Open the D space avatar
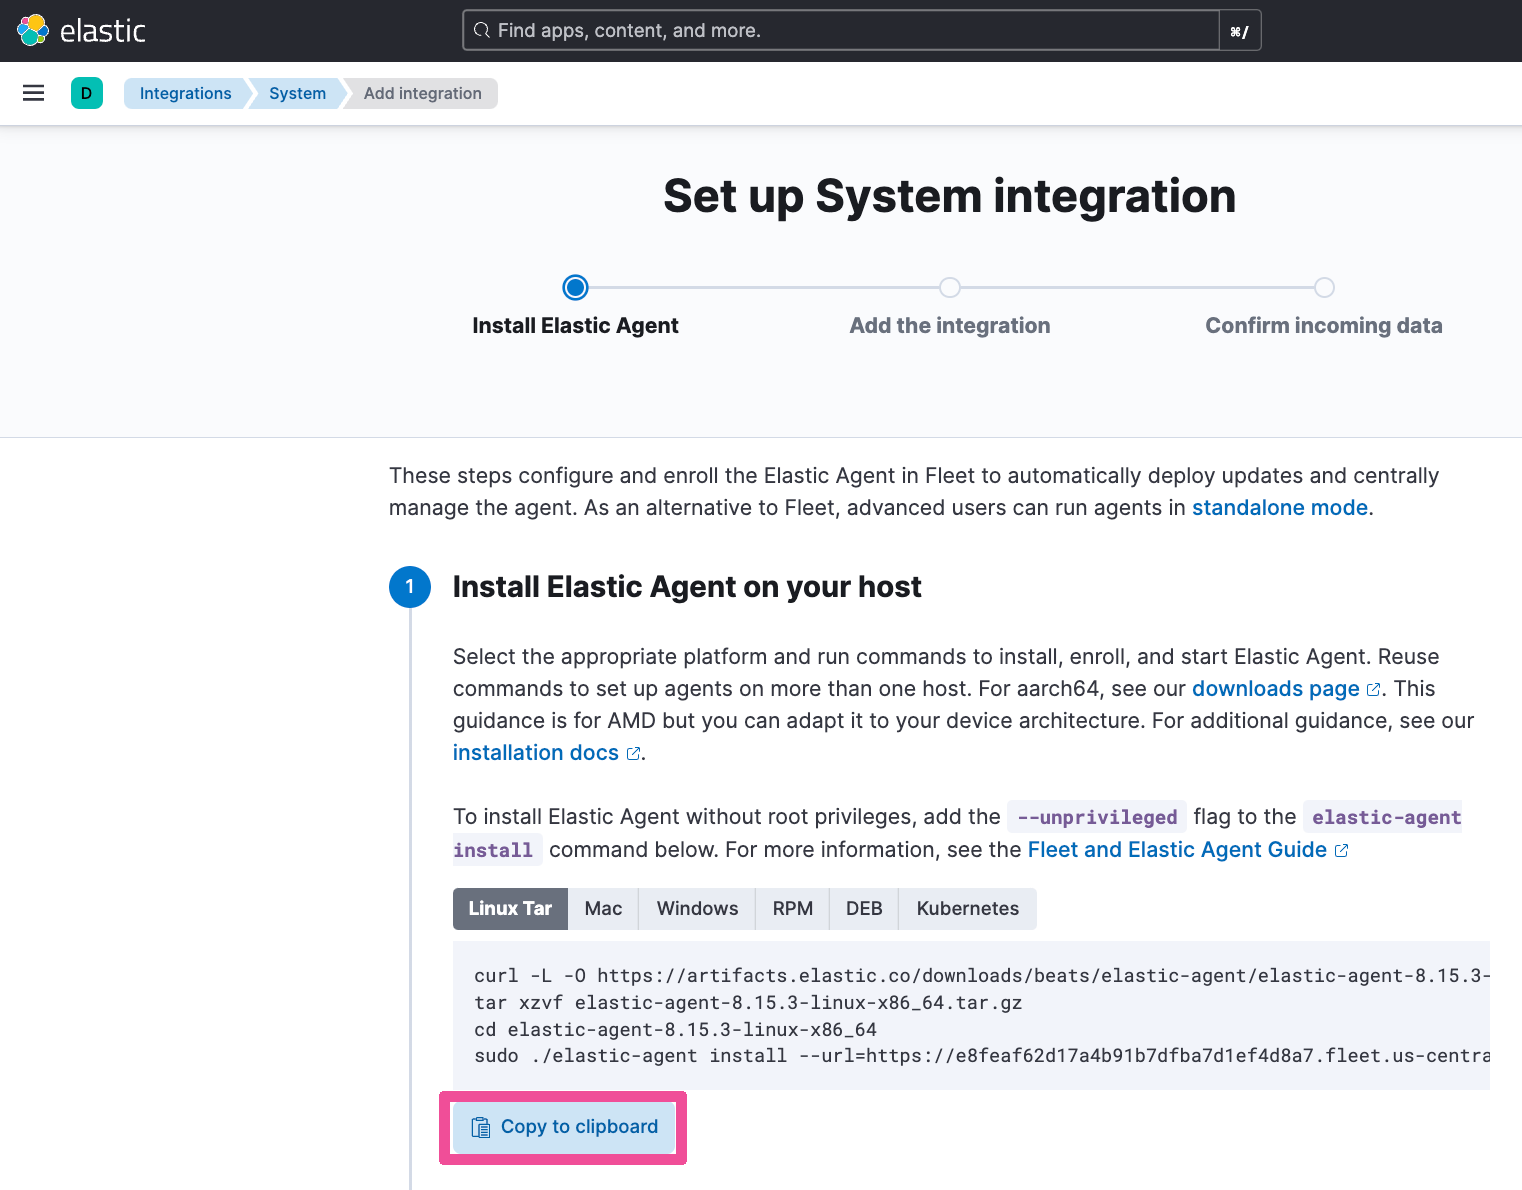This screenshot has height=1190, width=1522. click(x=87, y=93)
